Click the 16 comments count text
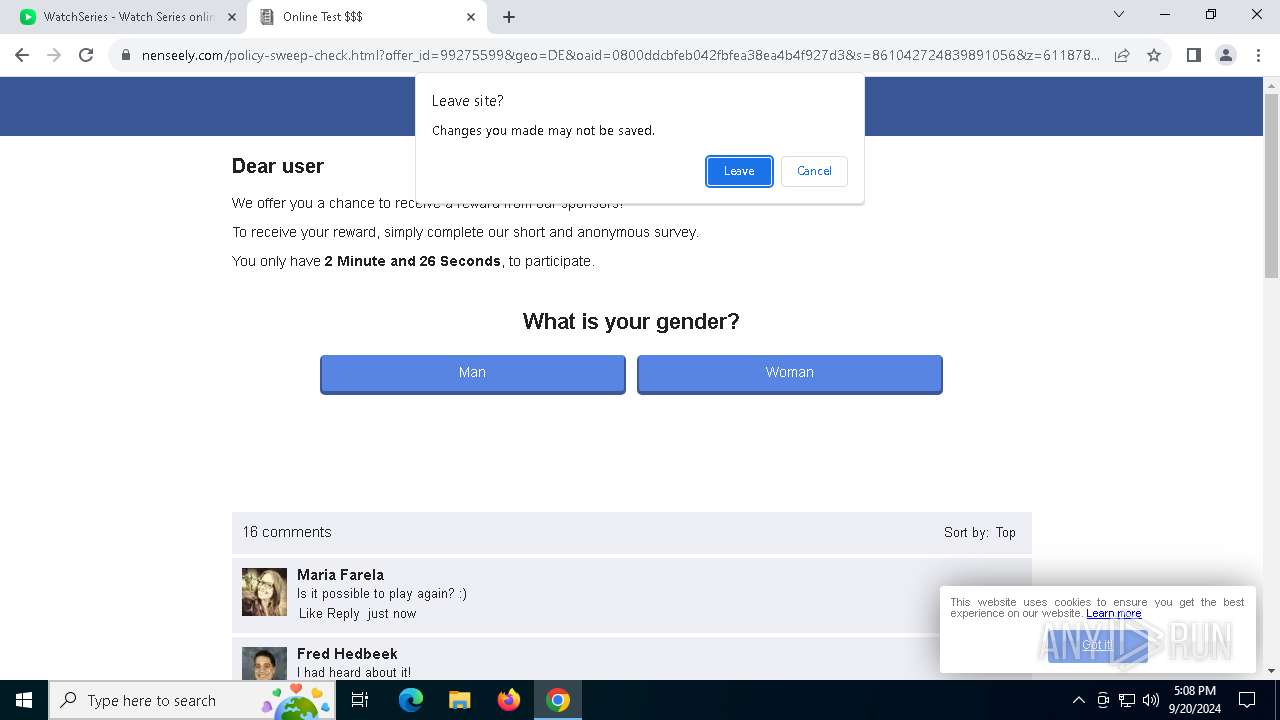This screenshot has width=1280, height=720. 287,533
